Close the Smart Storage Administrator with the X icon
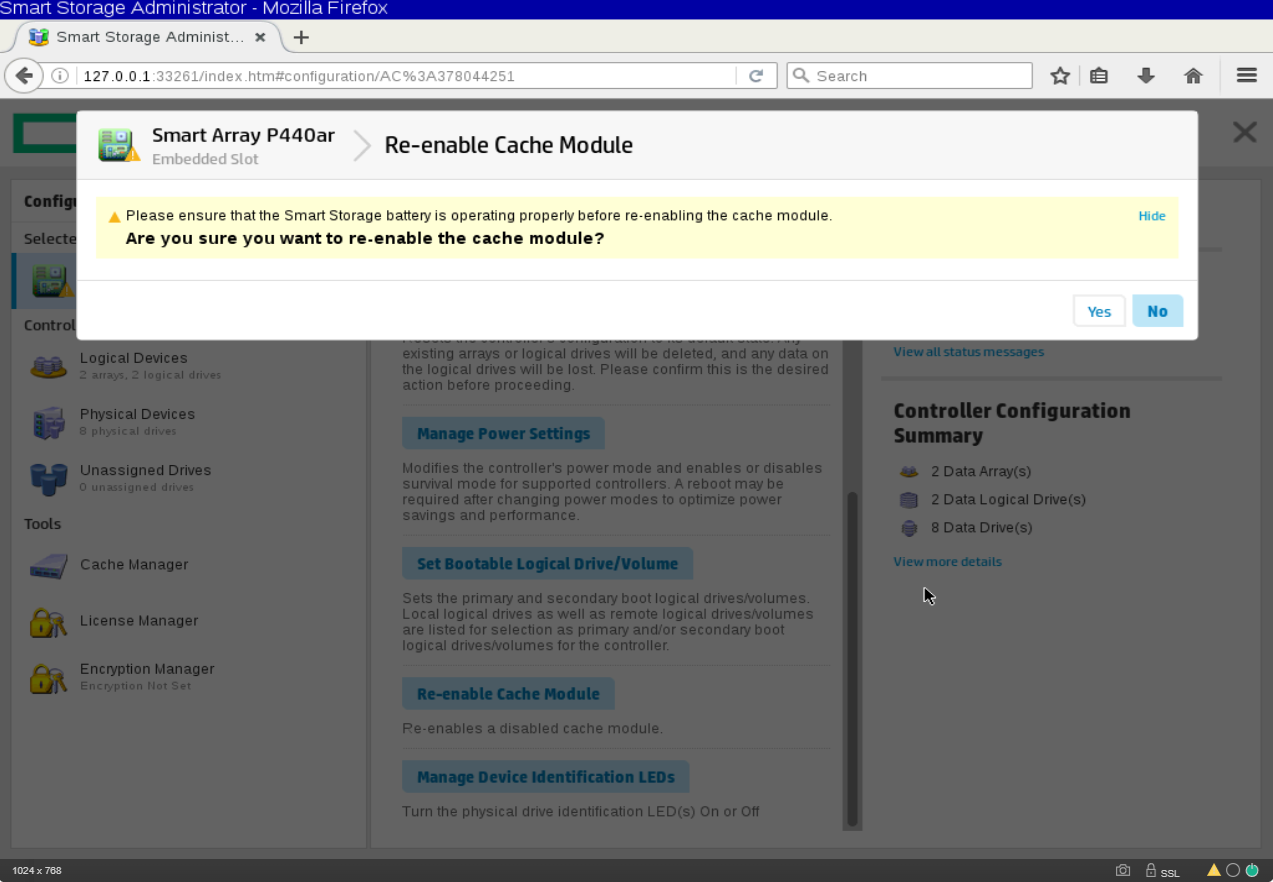Image resolution: width=1273 pixels, height=882 pixels. click(x=1244, y=132)
